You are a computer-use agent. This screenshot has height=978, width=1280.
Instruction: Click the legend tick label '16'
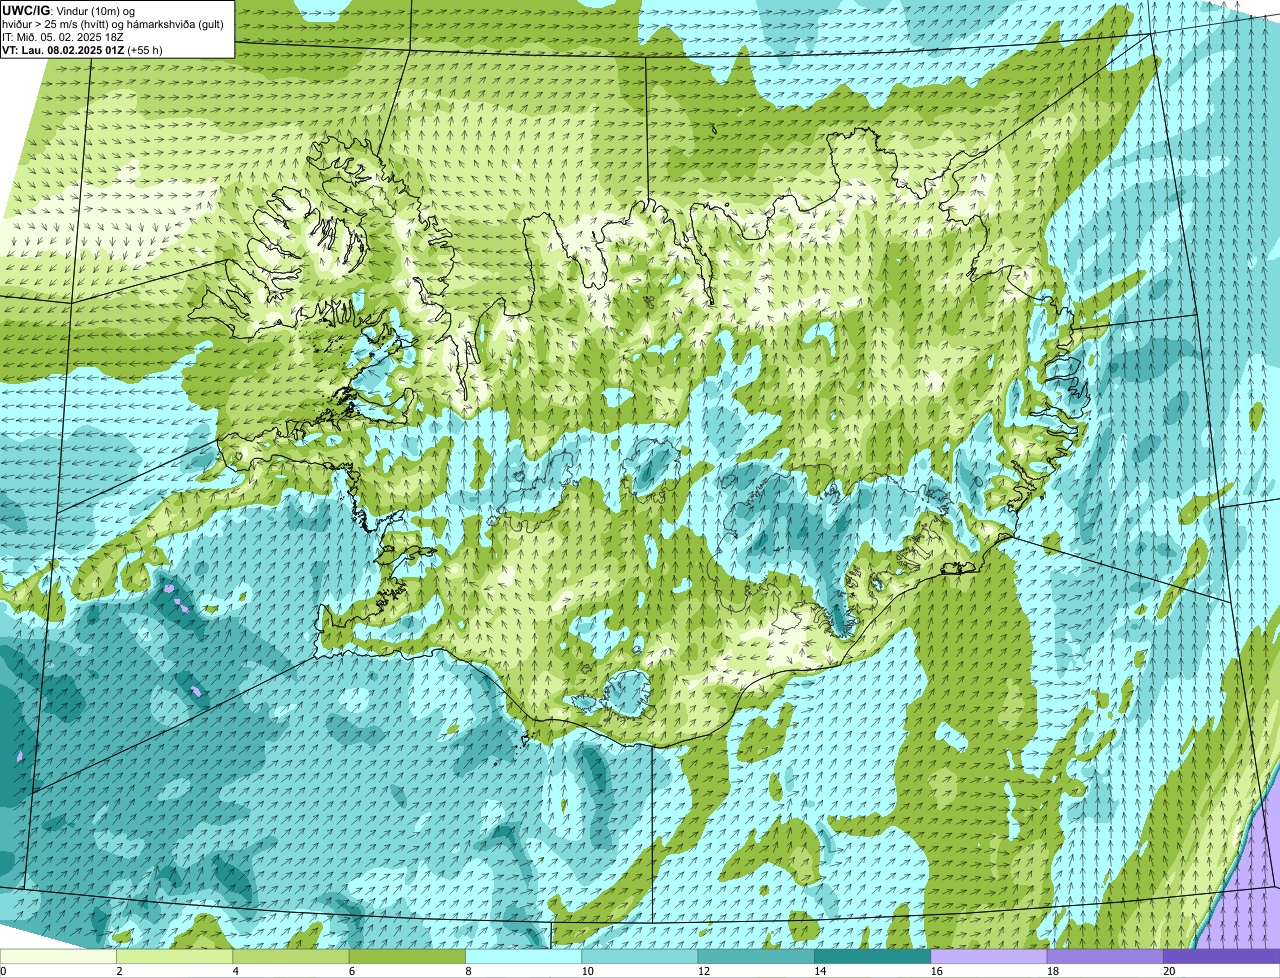click(935, 971)
